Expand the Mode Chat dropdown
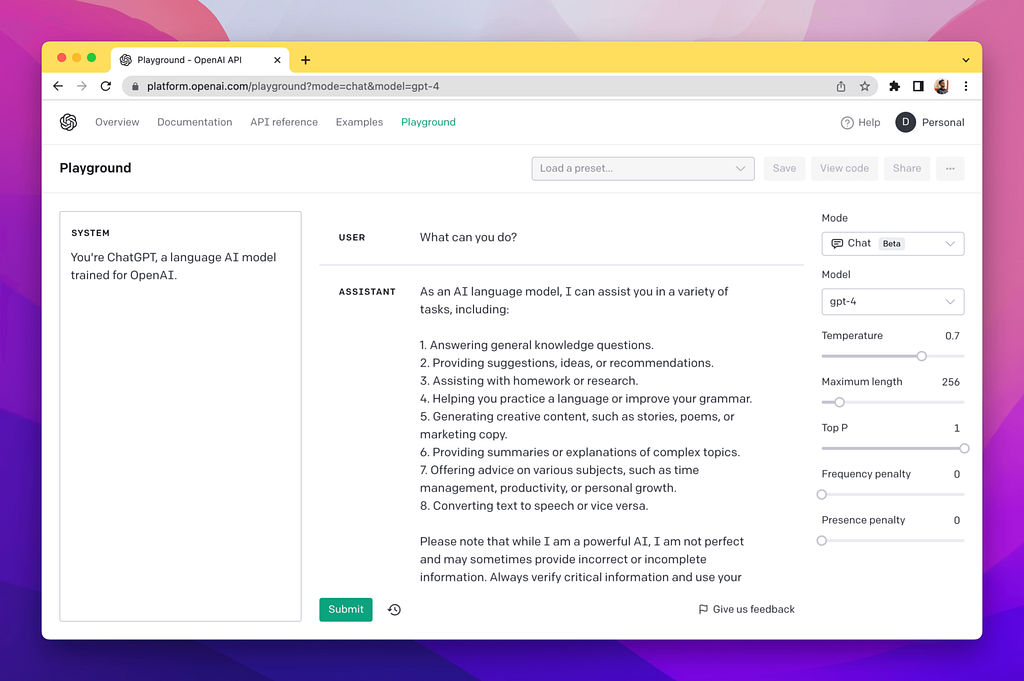1024x681 pixels. click(893, 244)
